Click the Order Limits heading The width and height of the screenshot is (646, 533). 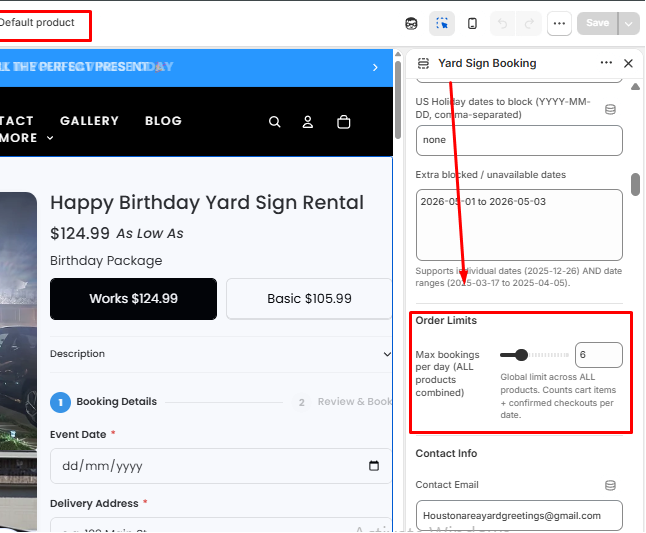pos(446,320)
